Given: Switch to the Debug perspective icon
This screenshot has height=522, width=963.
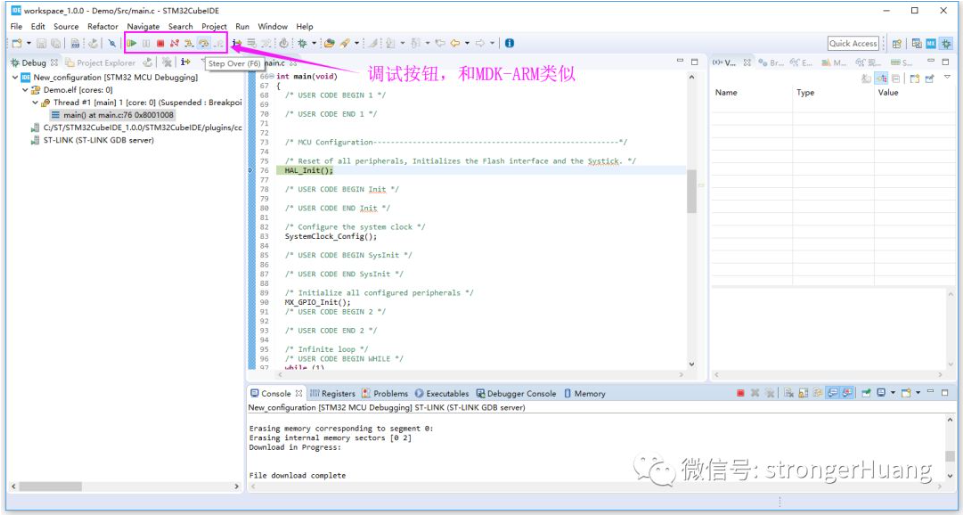Looking at the screenshot, I should pyautogui.click(x=946, y=44).
